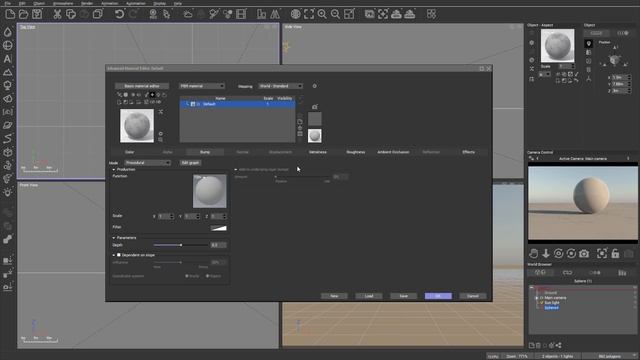Screen dimensions: 640x360
Task: Open the Mode Procedural dropdown
Action: [x=147, y=163]
